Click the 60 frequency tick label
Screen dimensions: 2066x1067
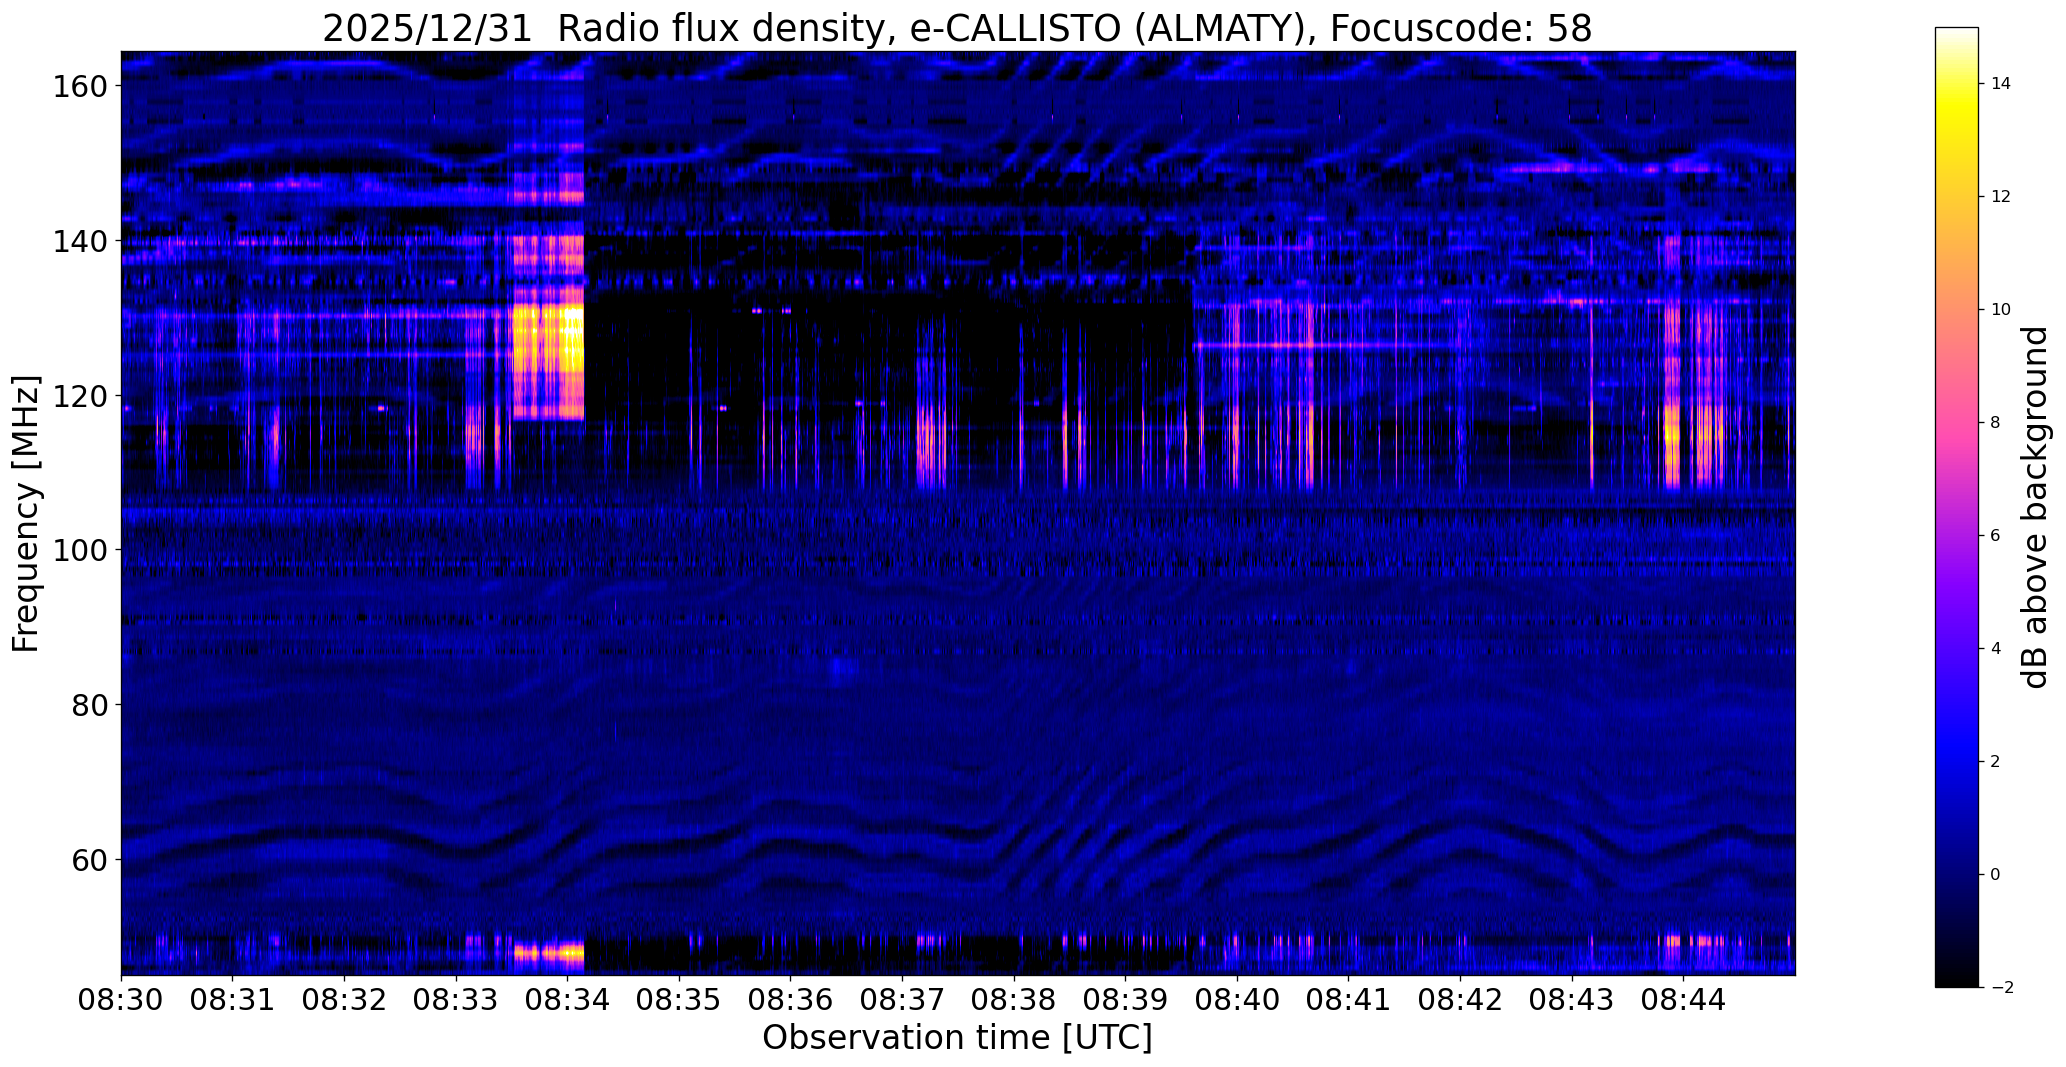[x=91, y=859]
